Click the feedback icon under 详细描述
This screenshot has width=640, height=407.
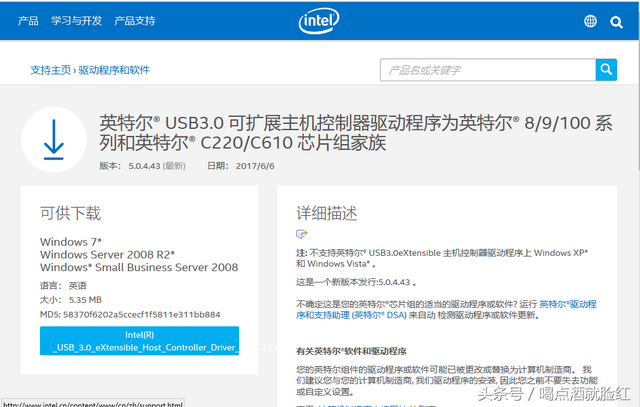301,234
